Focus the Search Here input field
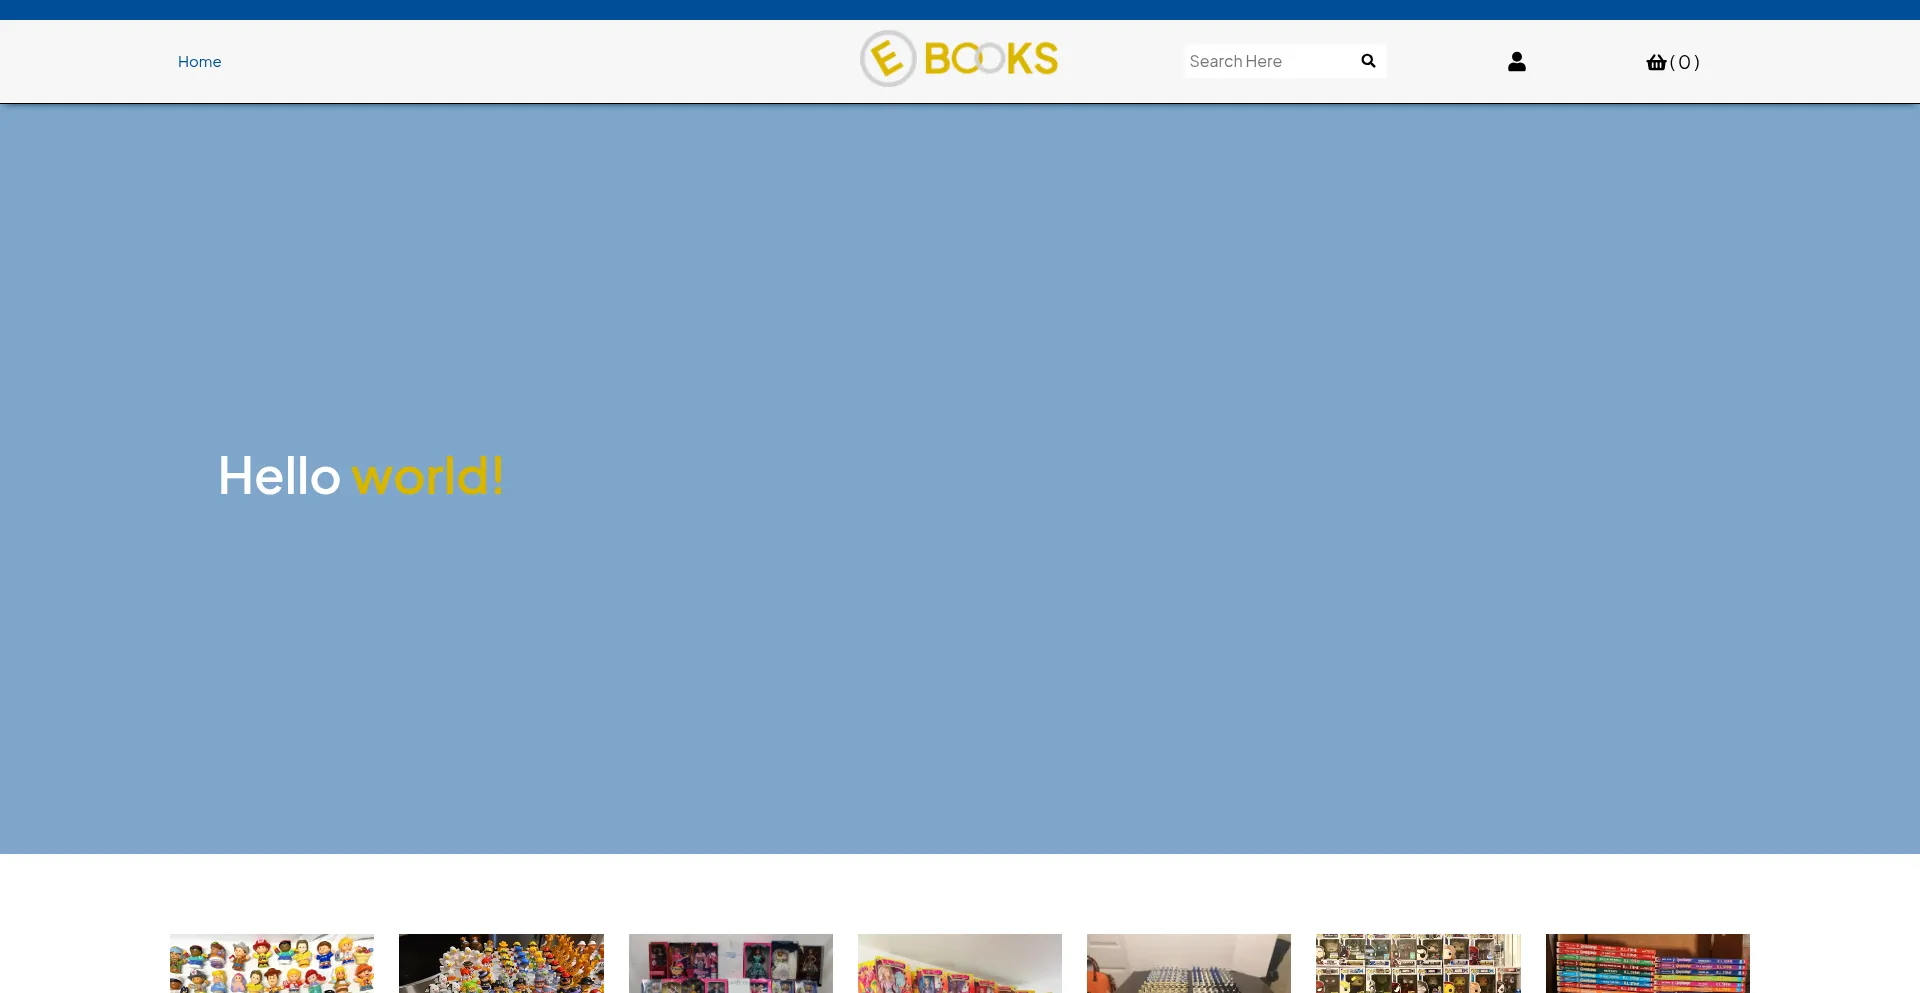 (x=1269, y=61)
